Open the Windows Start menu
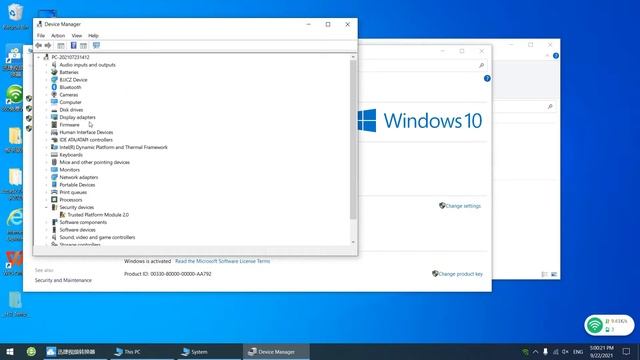Screen dimensions: 640x360 pos(10,352)
